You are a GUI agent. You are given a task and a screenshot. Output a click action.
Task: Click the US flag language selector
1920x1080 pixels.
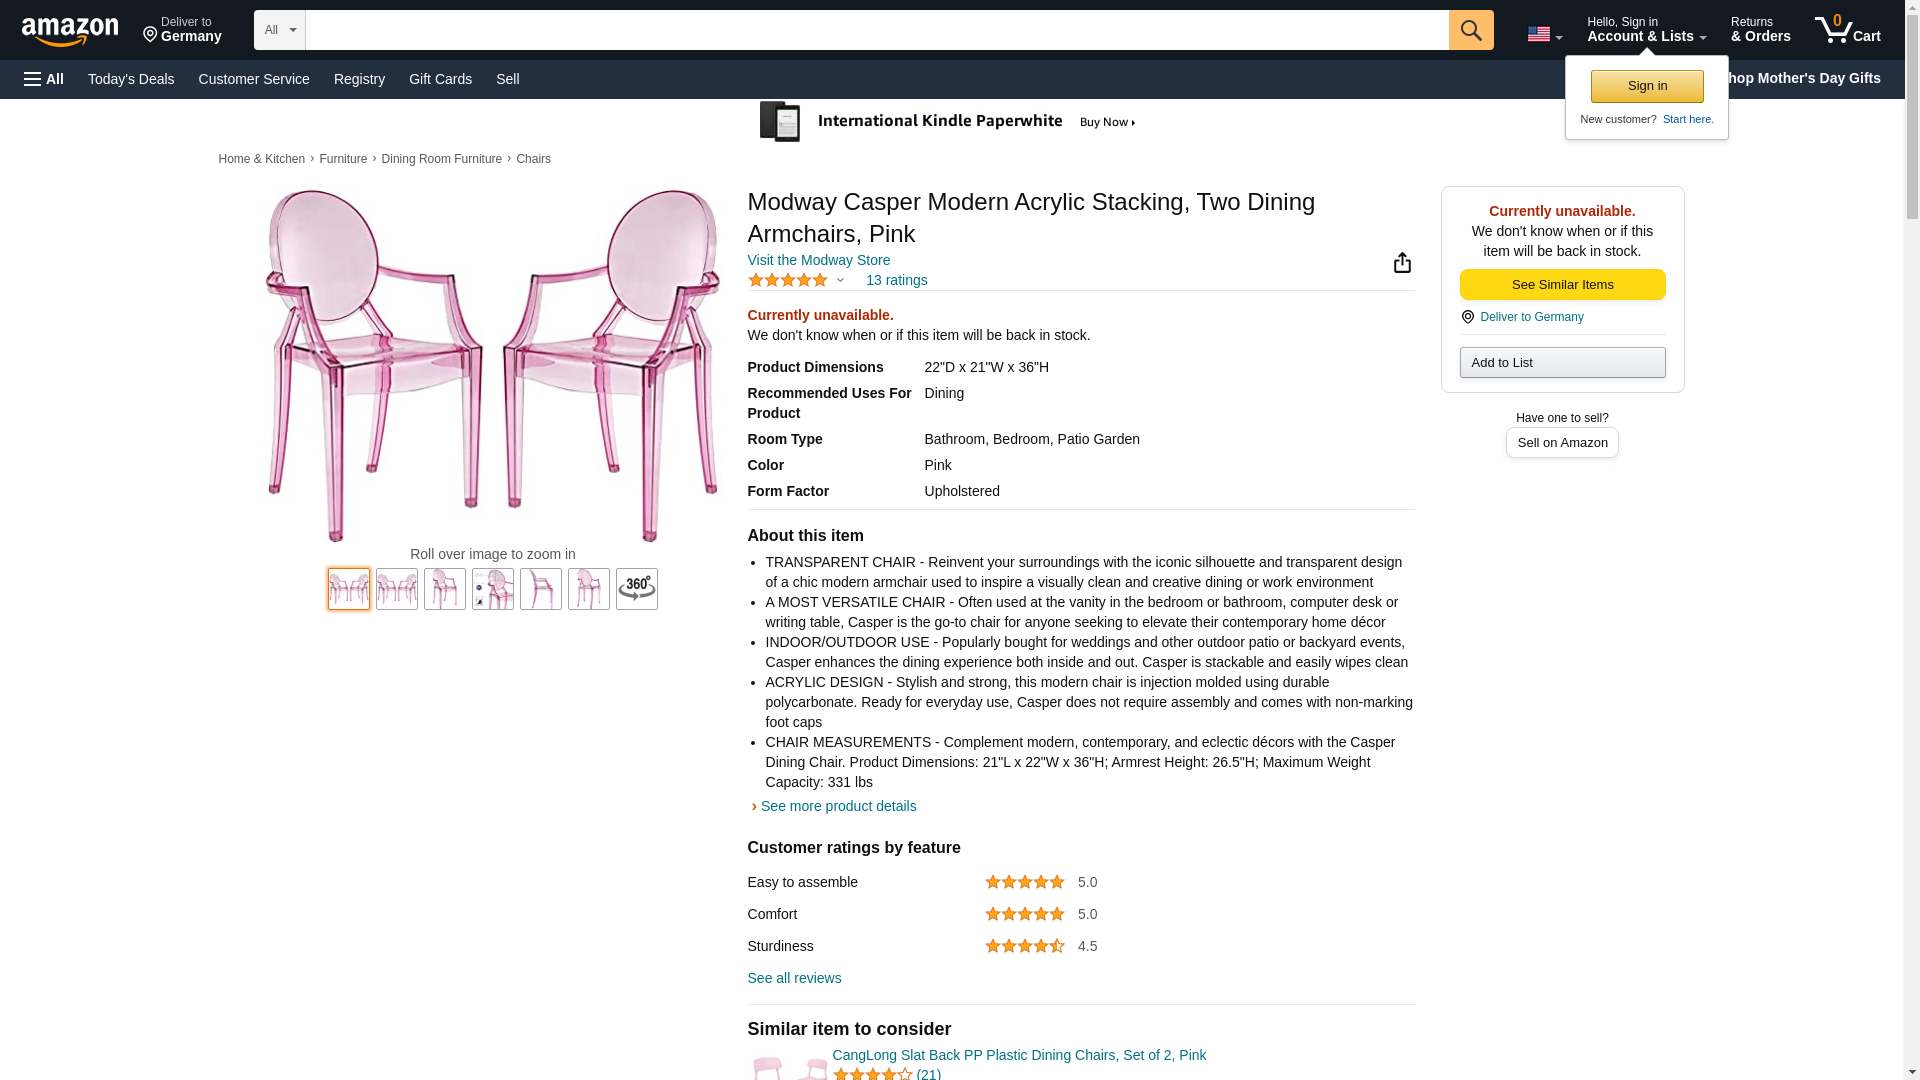[1544, 34]
